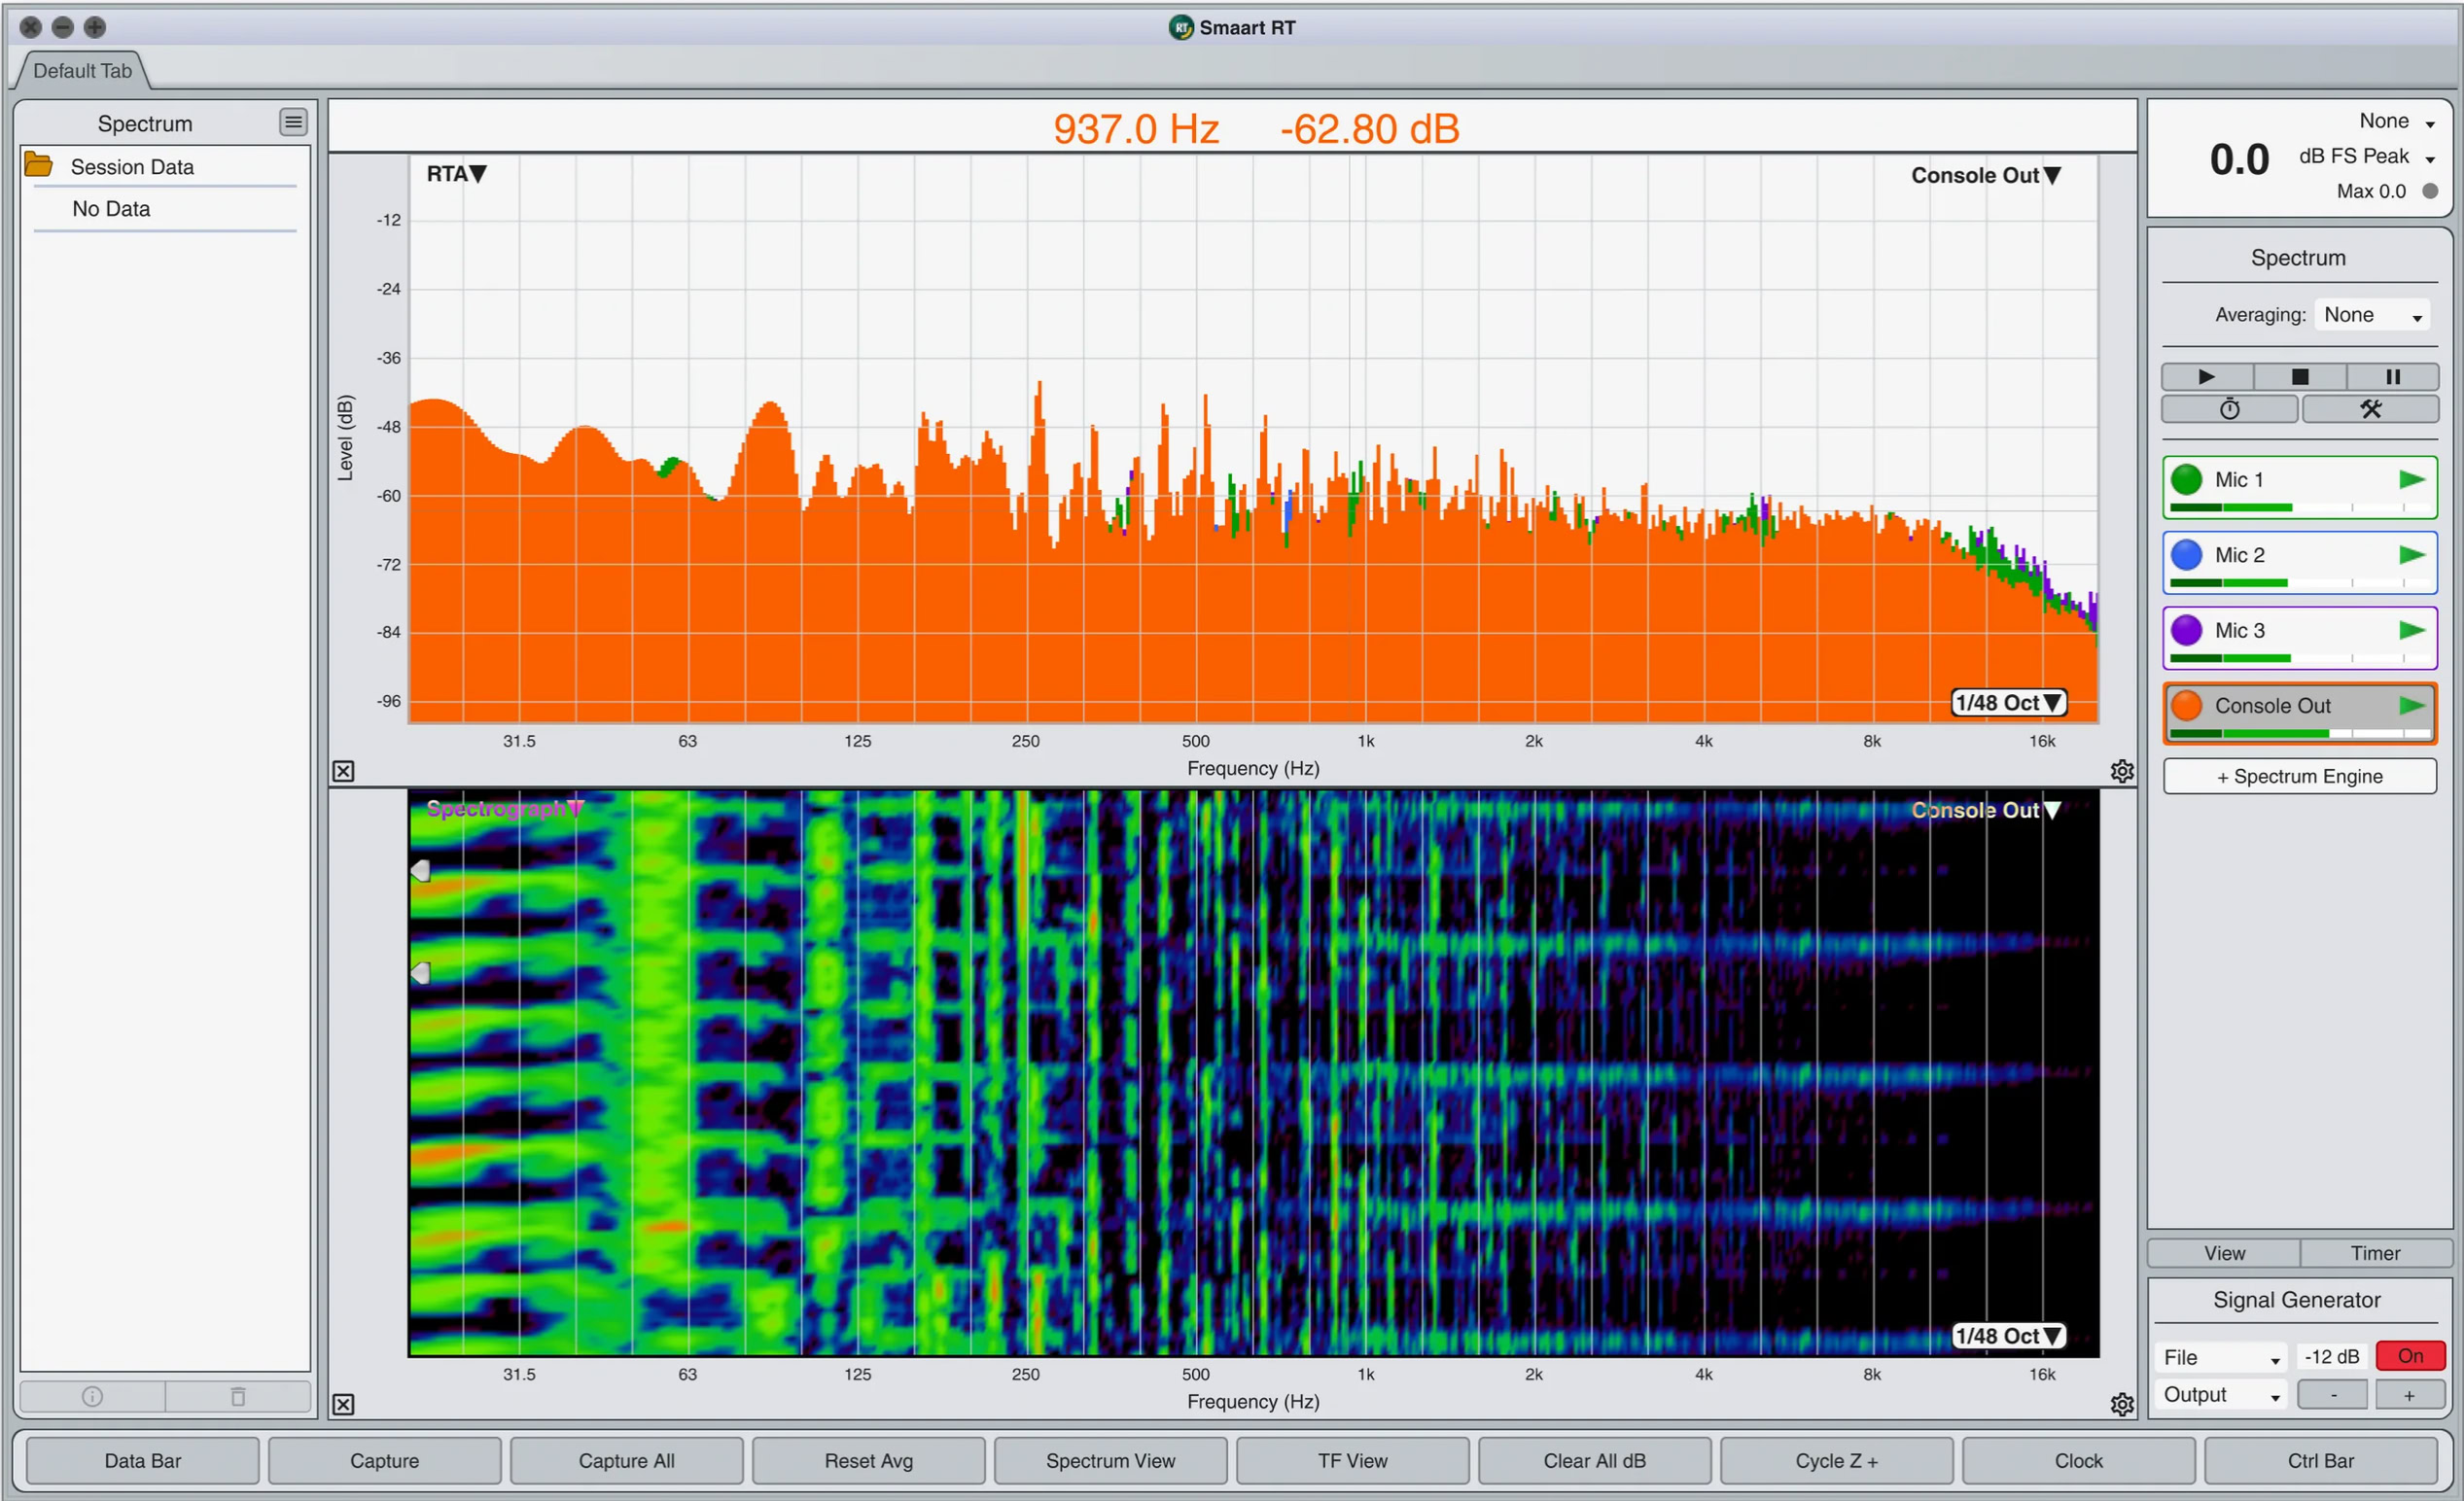Open the Averaging None dropdown
This screenshot has height=1501, width=2464.
pos(2372,315)
